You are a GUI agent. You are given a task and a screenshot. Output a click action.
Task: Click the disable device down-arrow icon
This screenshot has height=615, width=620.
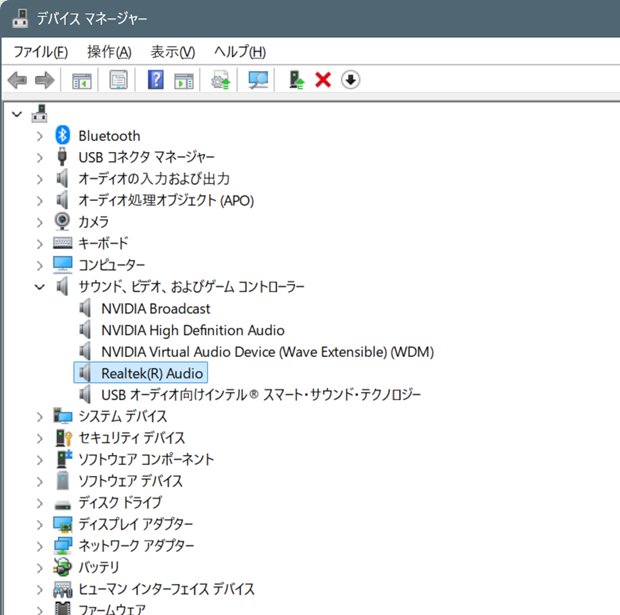[x=350, y=80]
